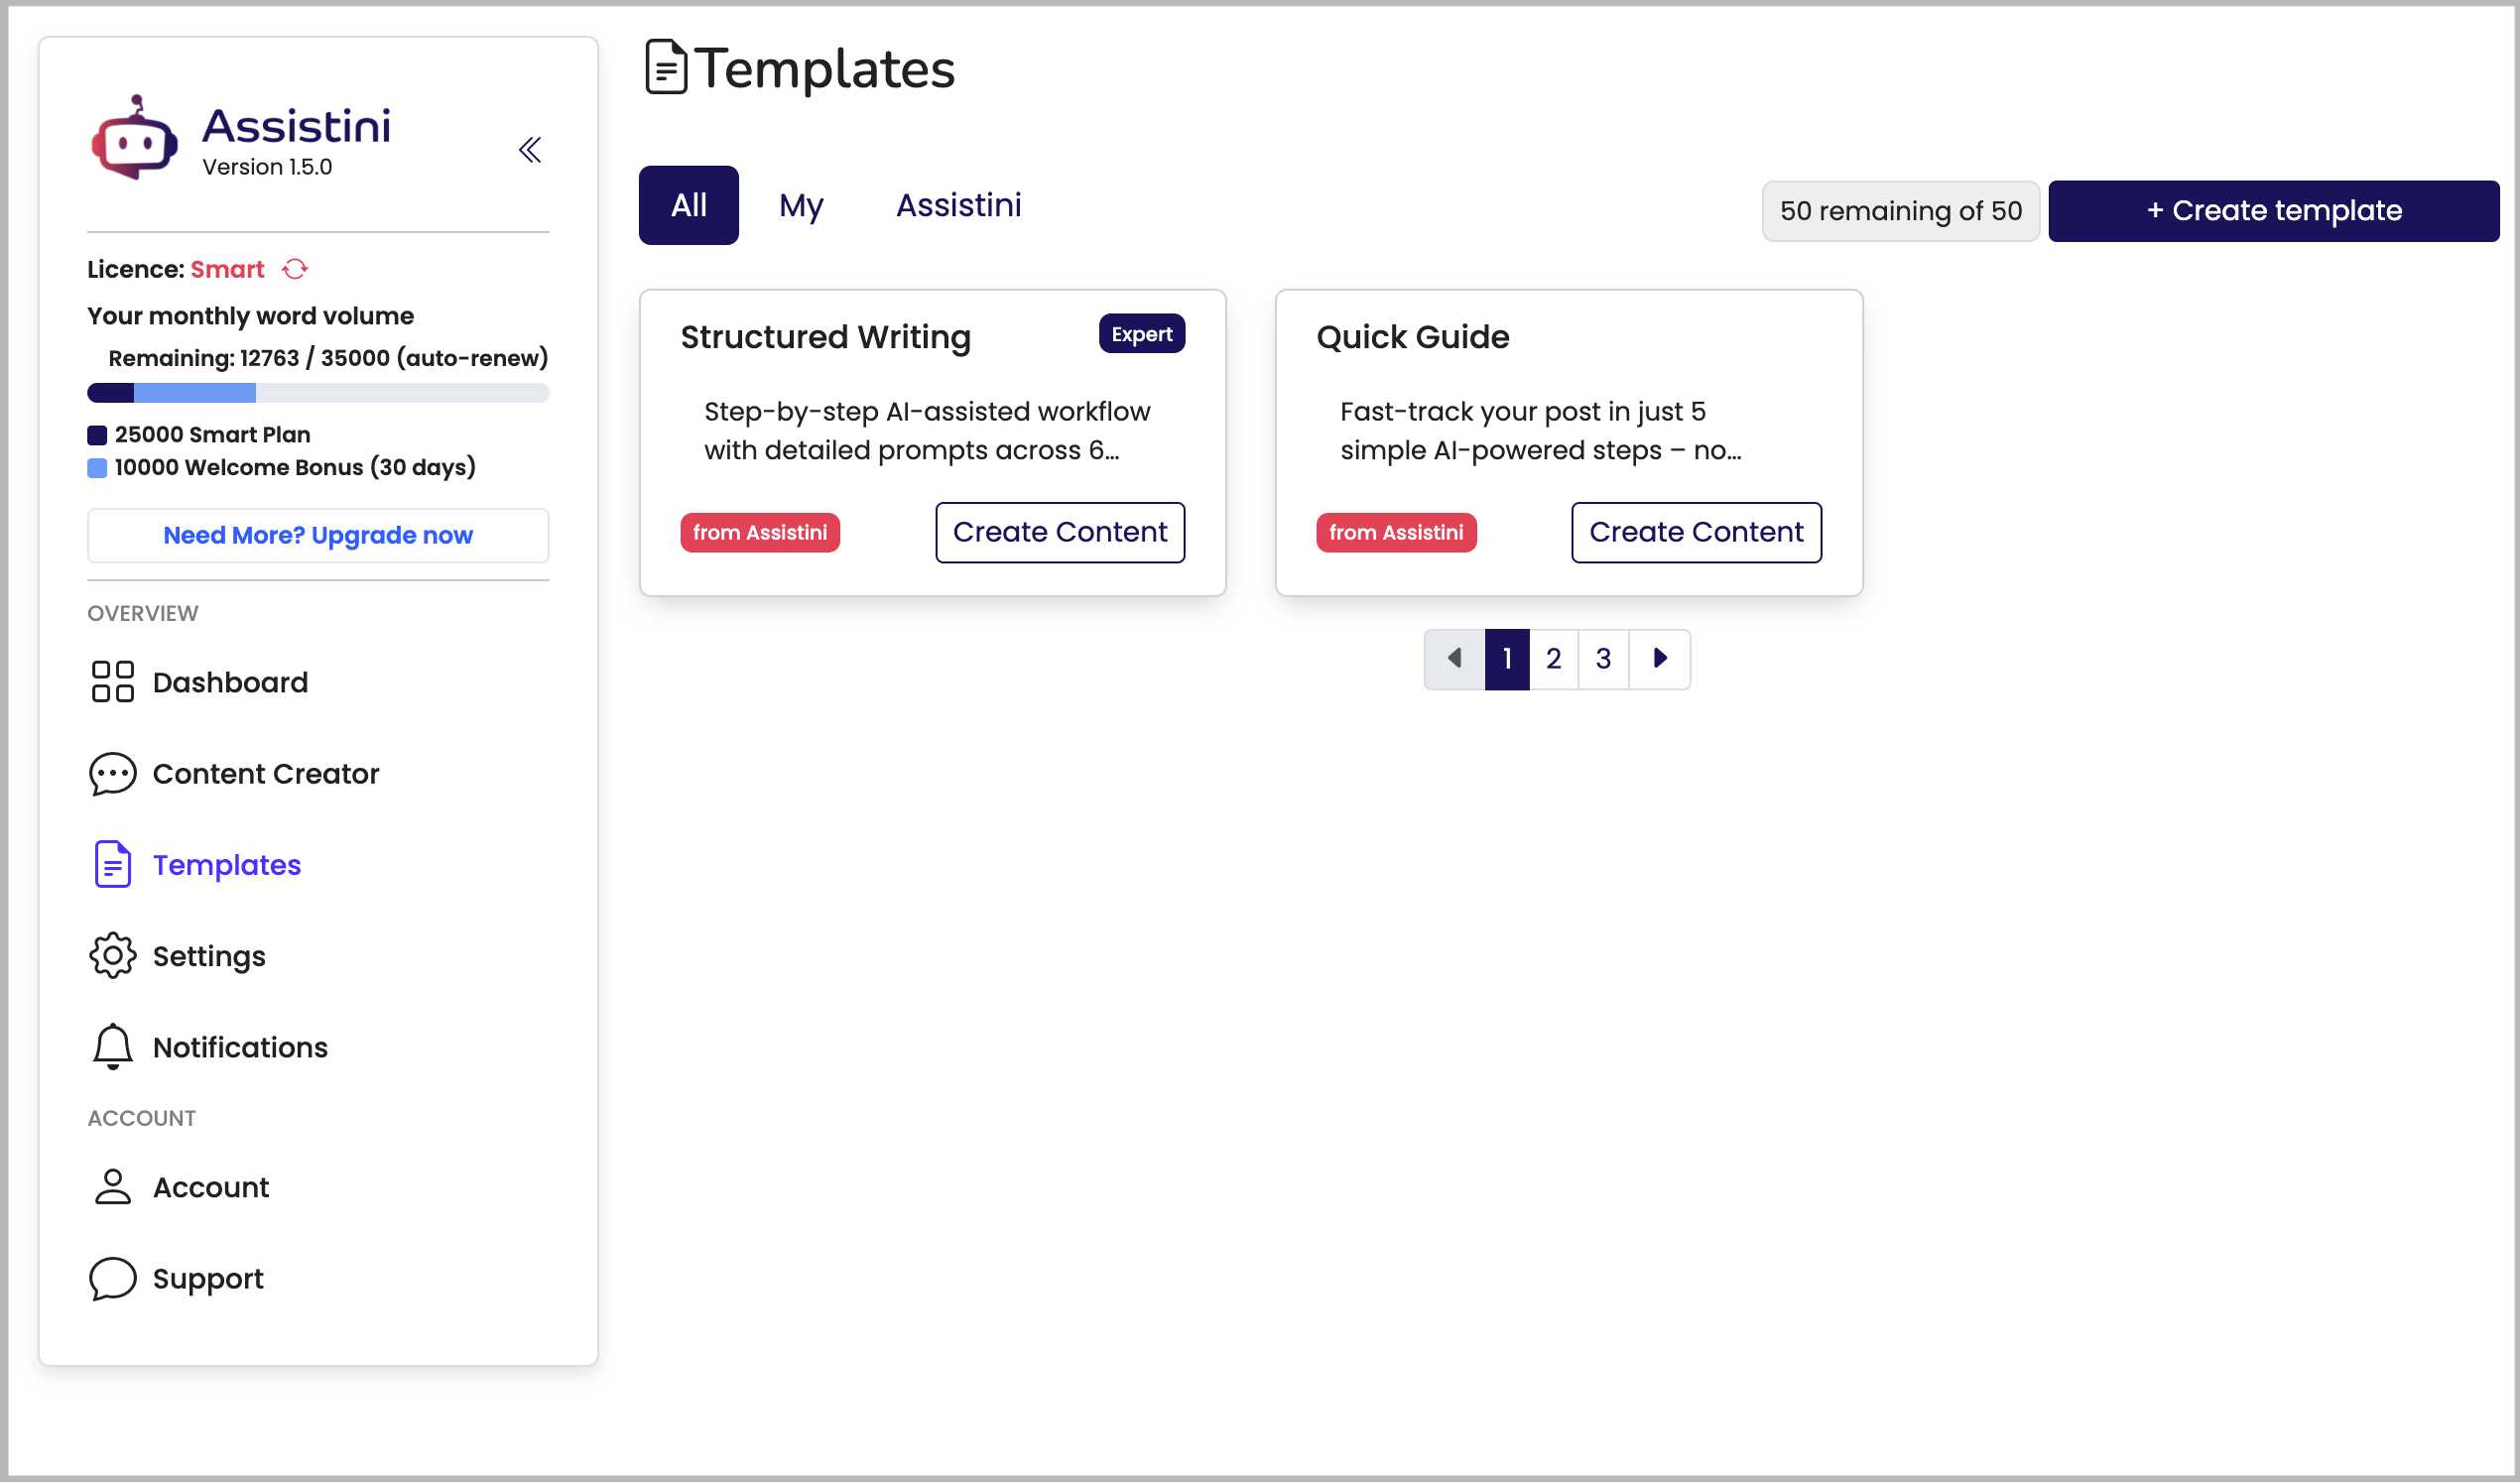Create Content from Structured Writing template
Image resolution: width=2520 pixels, height=1482 pixels.
pyautogui.click(x=1060, y=533)
